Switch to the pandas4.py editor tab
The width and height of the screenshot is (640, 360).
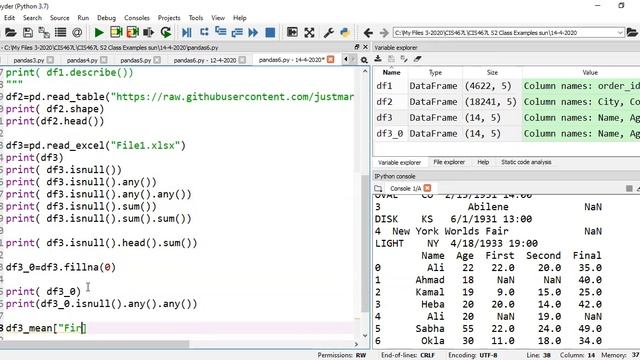click(82, 60)
